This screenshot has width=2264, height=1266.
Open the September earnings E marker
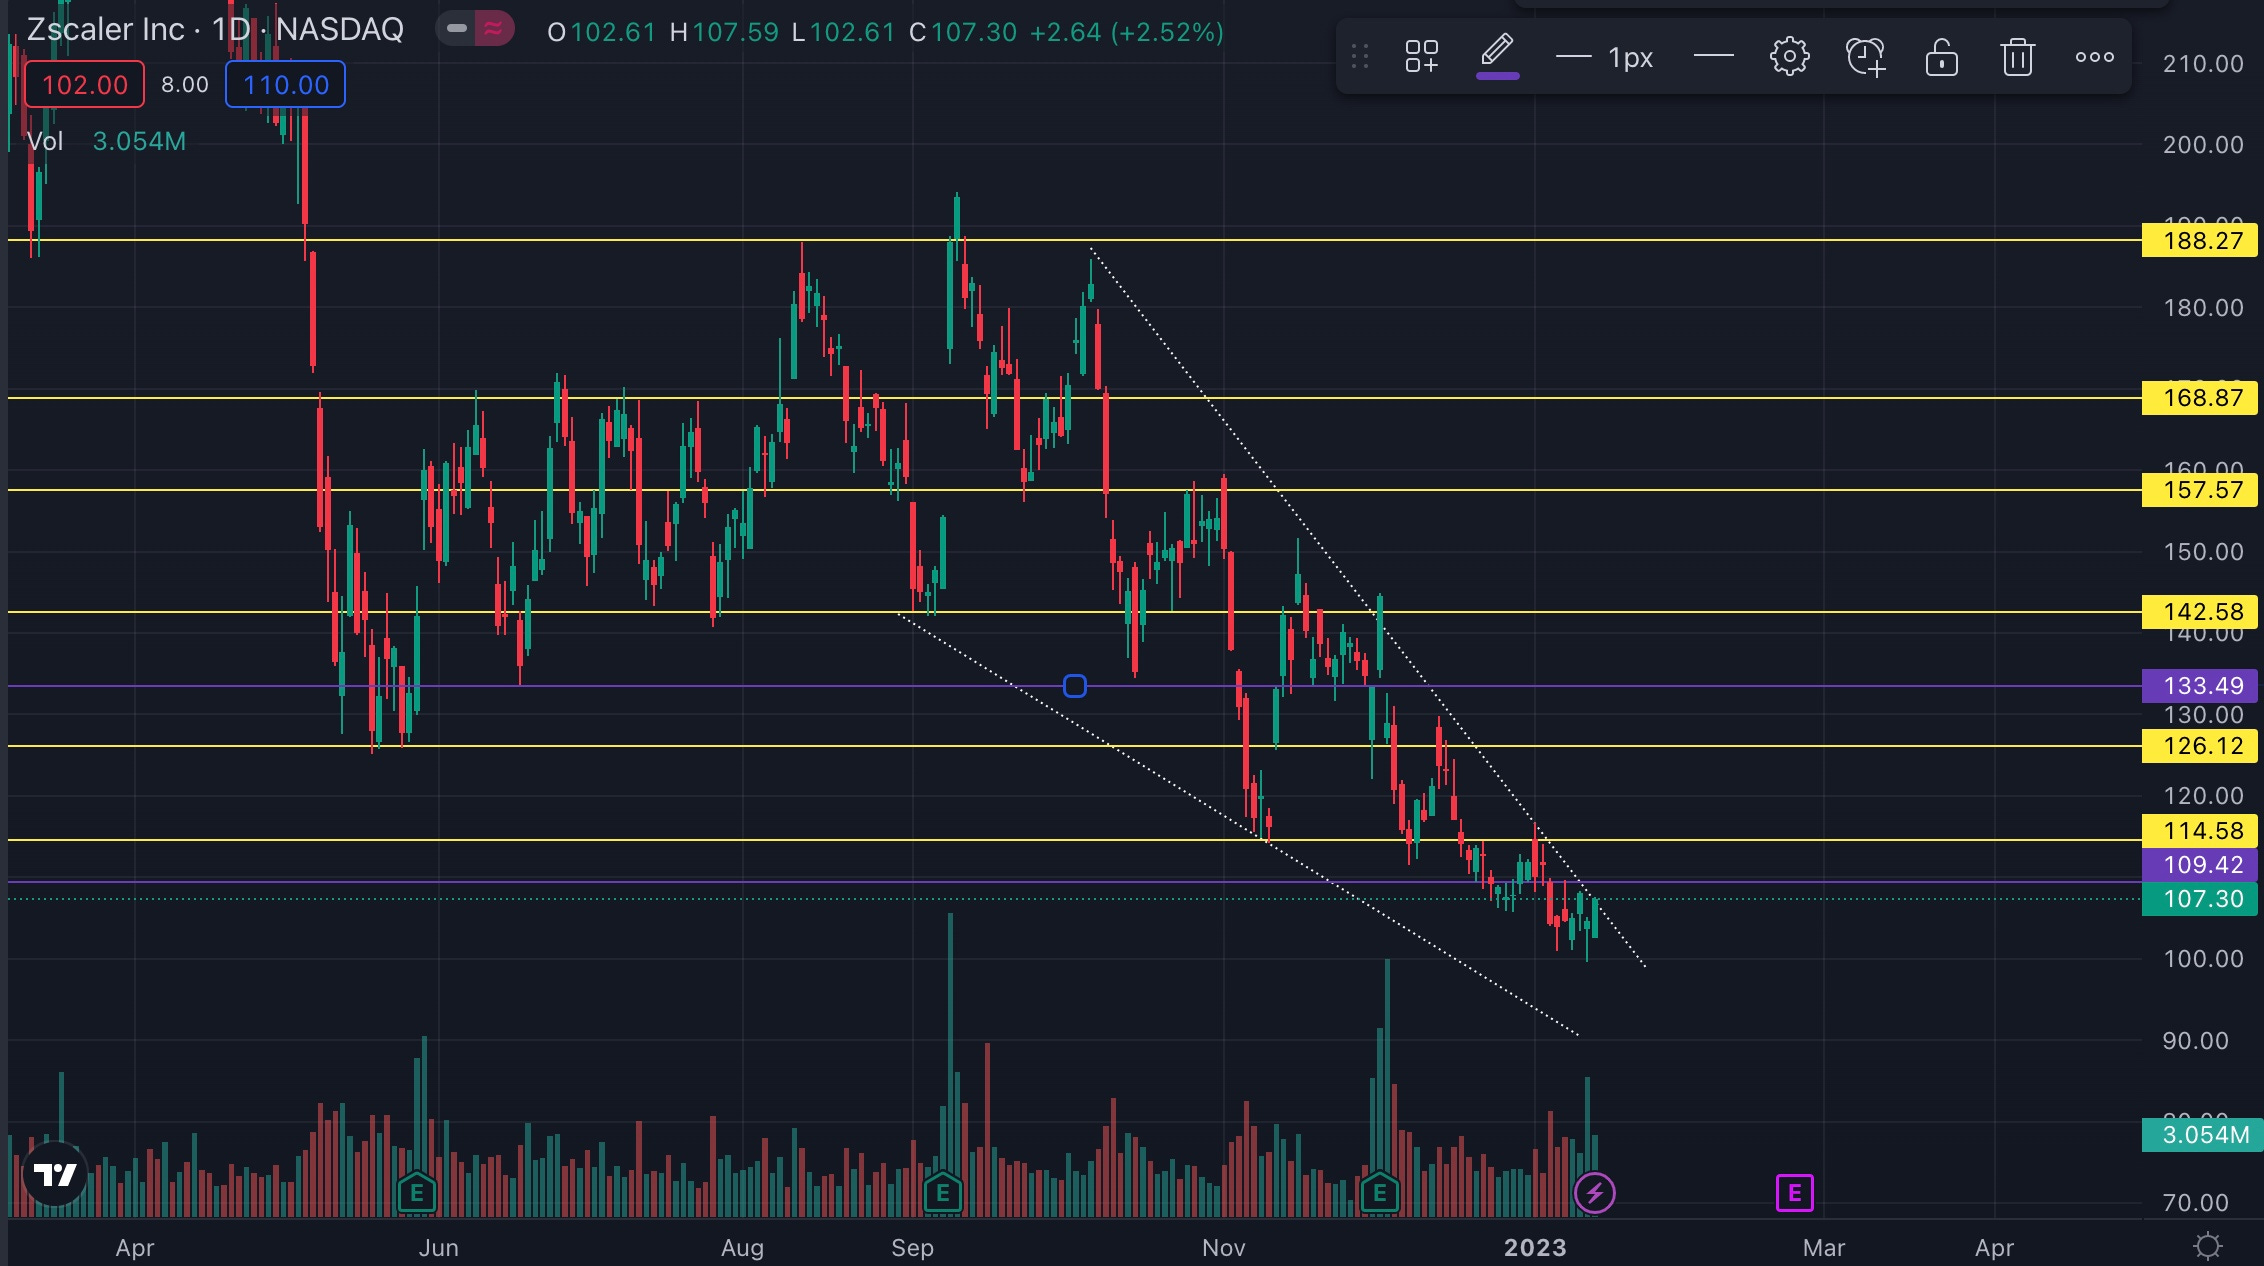[942, 1192]
